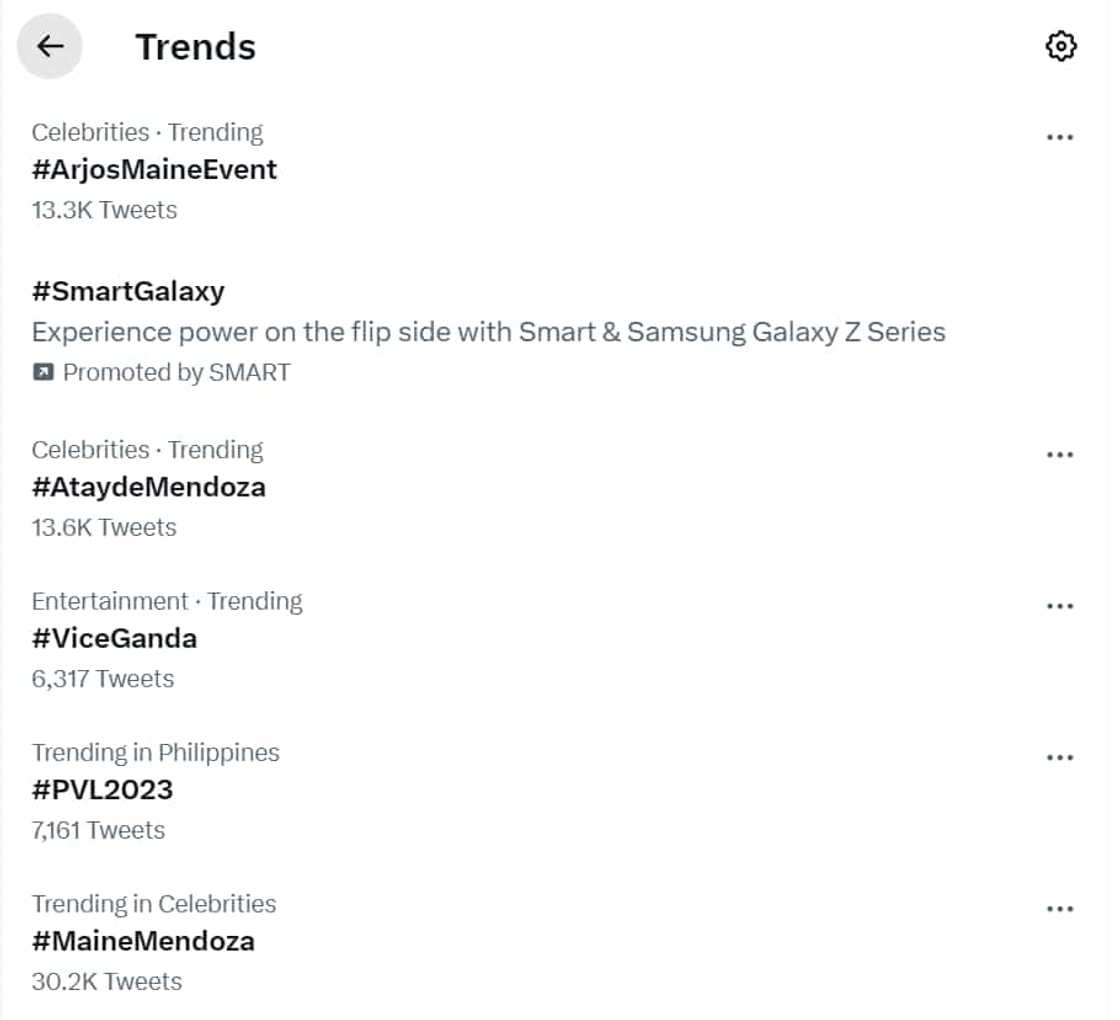The height and width of the screenshot is (1020, 1120).
Task: Open Trends settings gear icon
Action: [1060, 46]
